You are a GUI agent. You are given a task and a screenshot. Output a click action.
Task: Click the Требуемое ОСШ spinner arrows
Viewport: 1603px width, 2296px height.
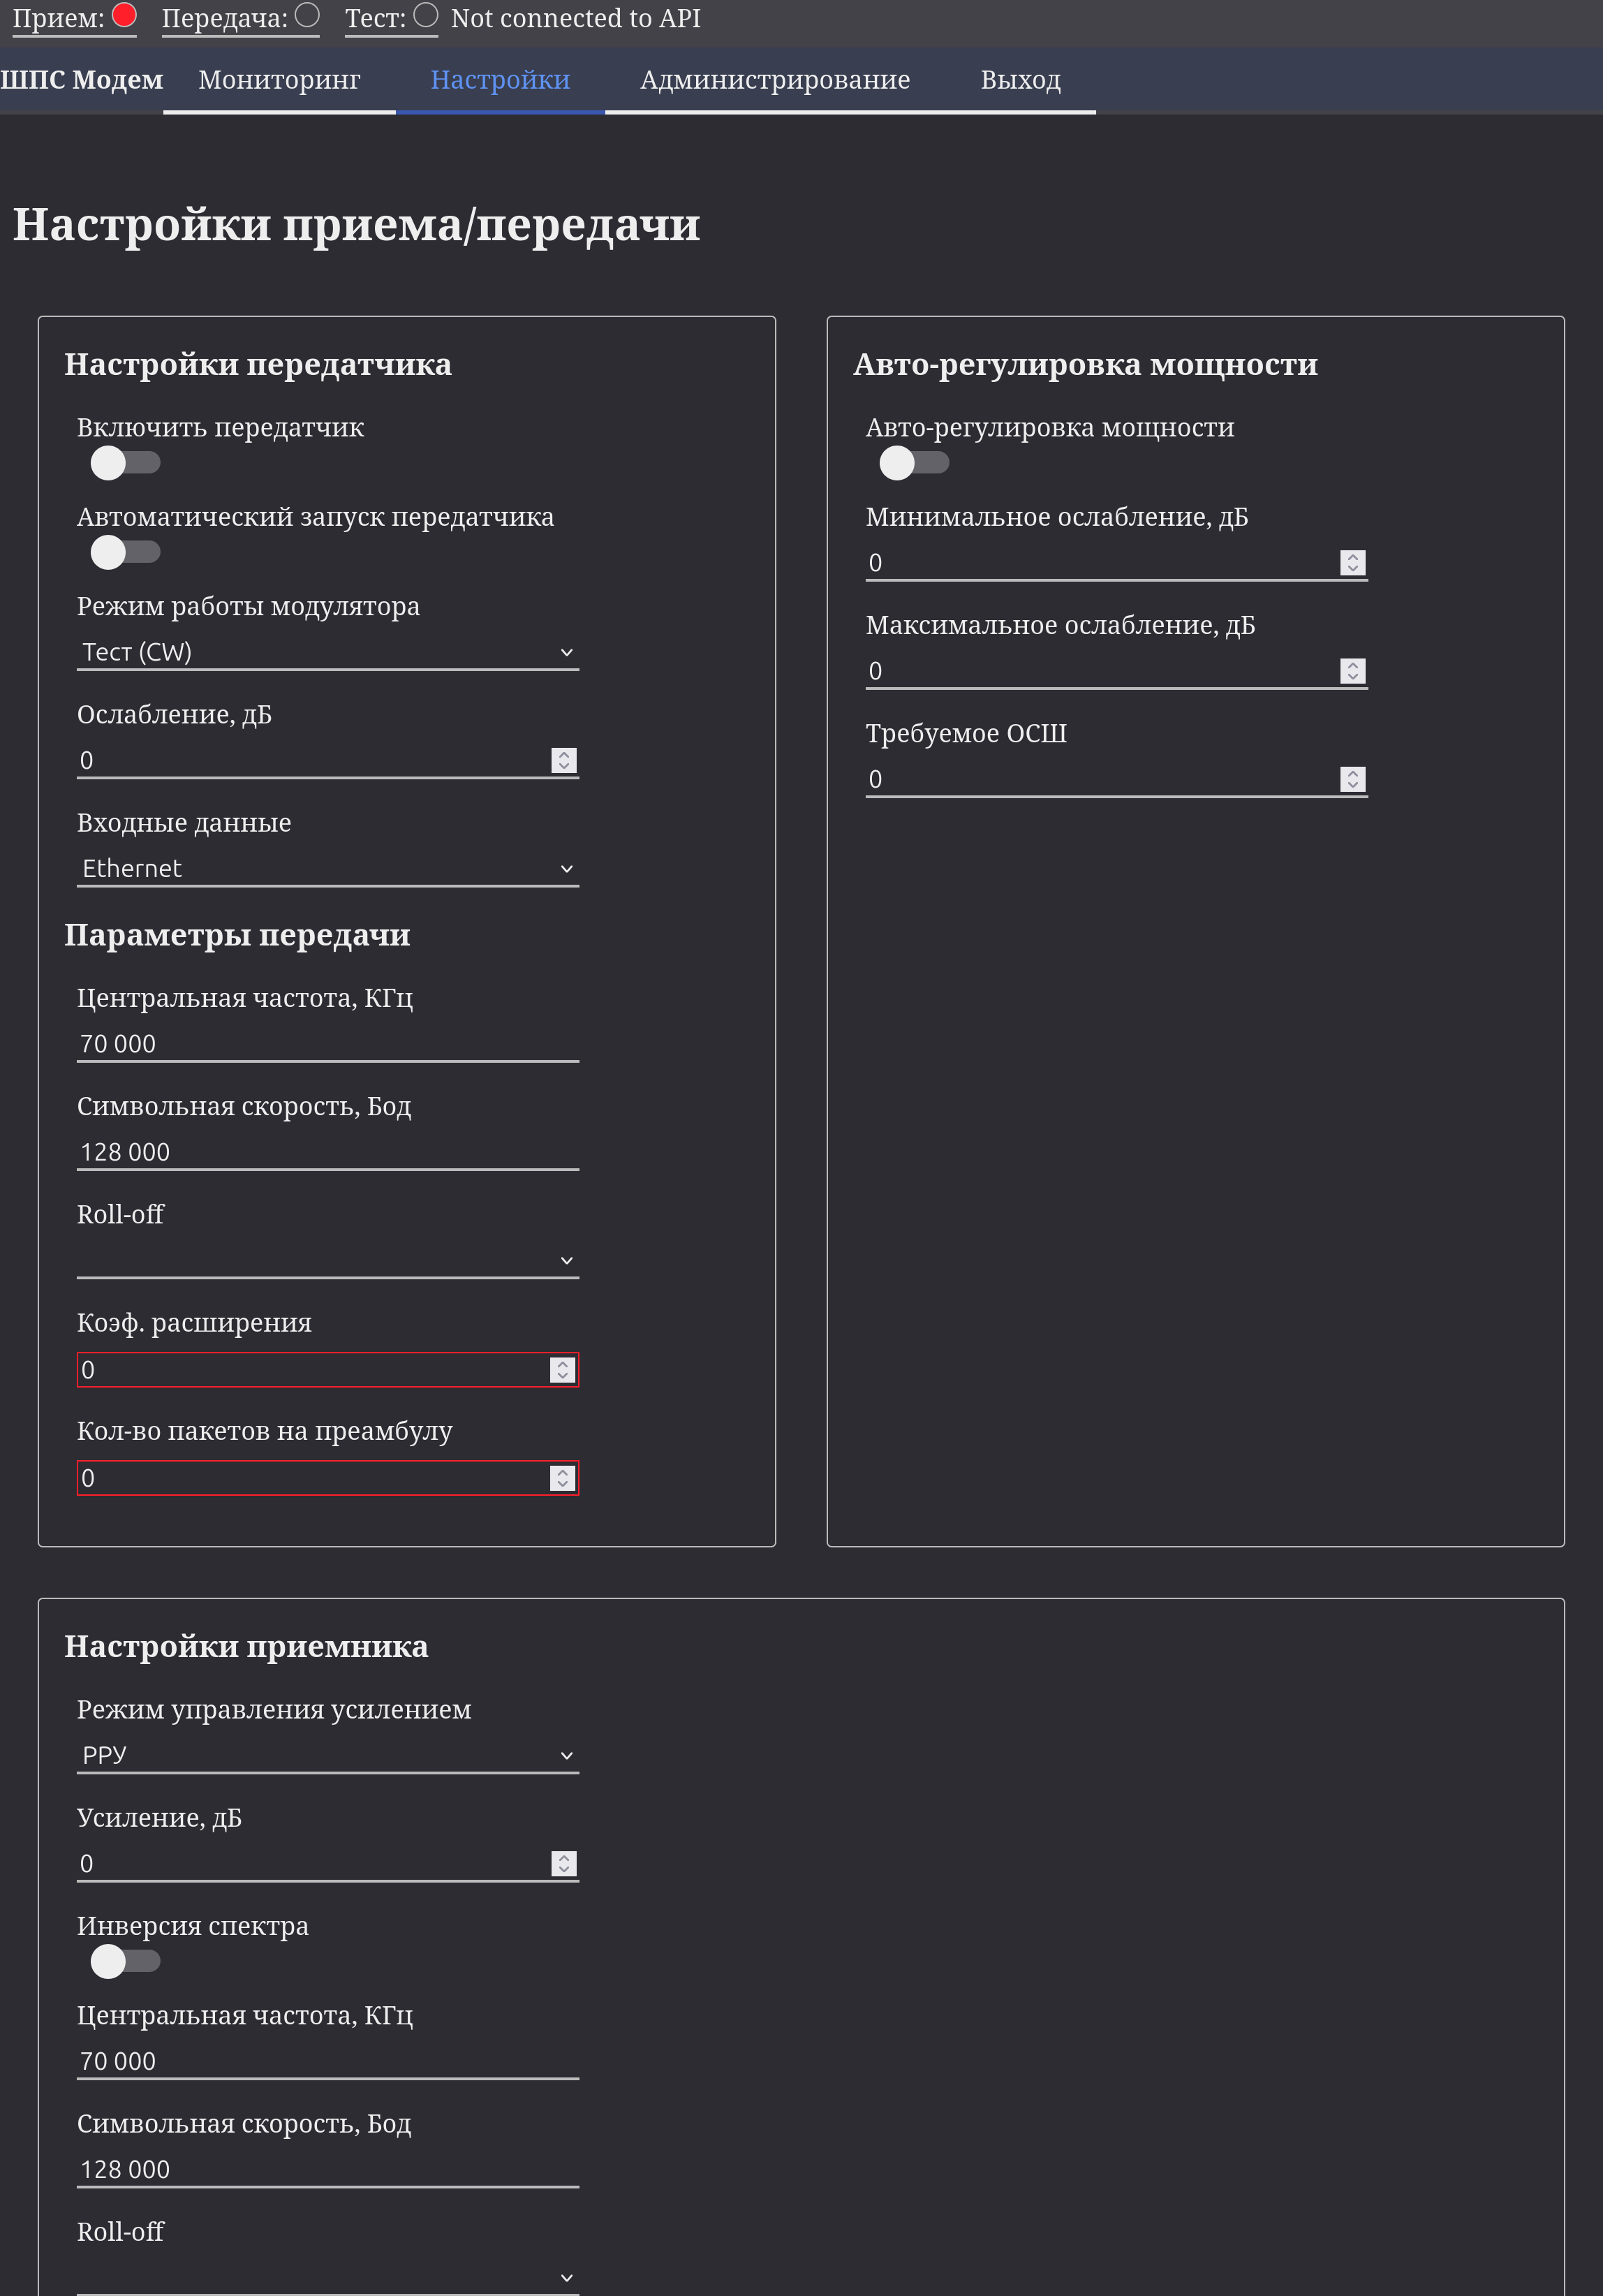tap(1352, 779)
